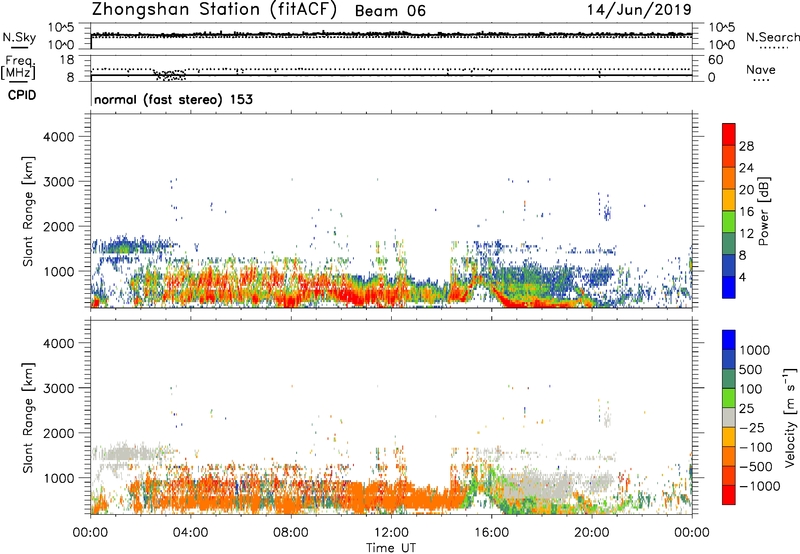Viewport: 800px width, 554px height.
Task: Click the 'Zhongshan Station (fitACF)' title
Action: [x=214, y=10]
